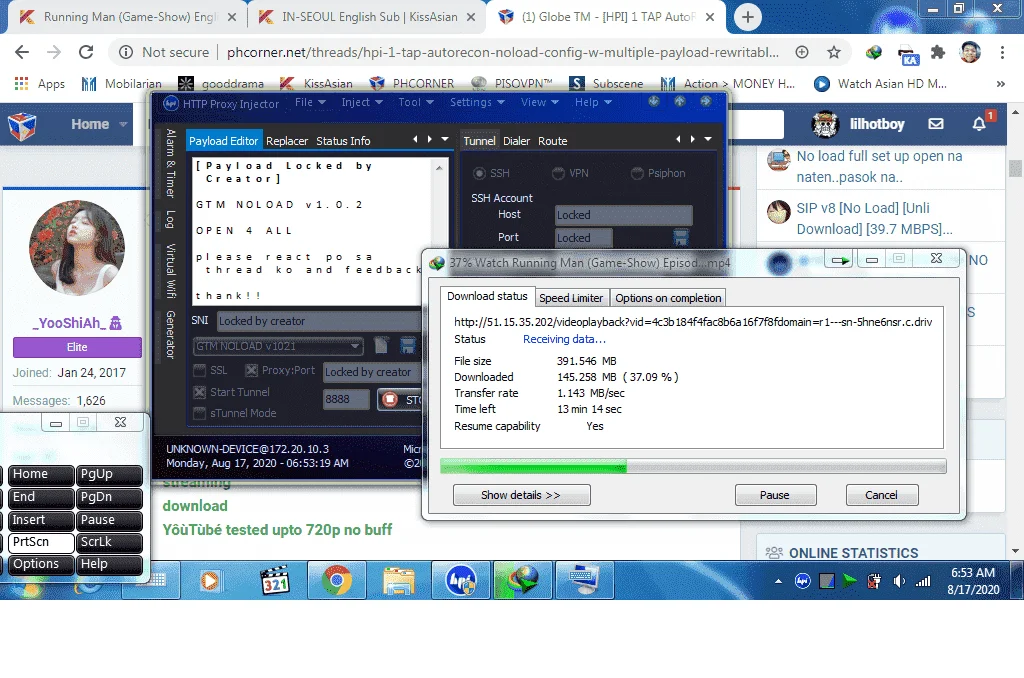Open the File menu dropdown

point(310,102)
